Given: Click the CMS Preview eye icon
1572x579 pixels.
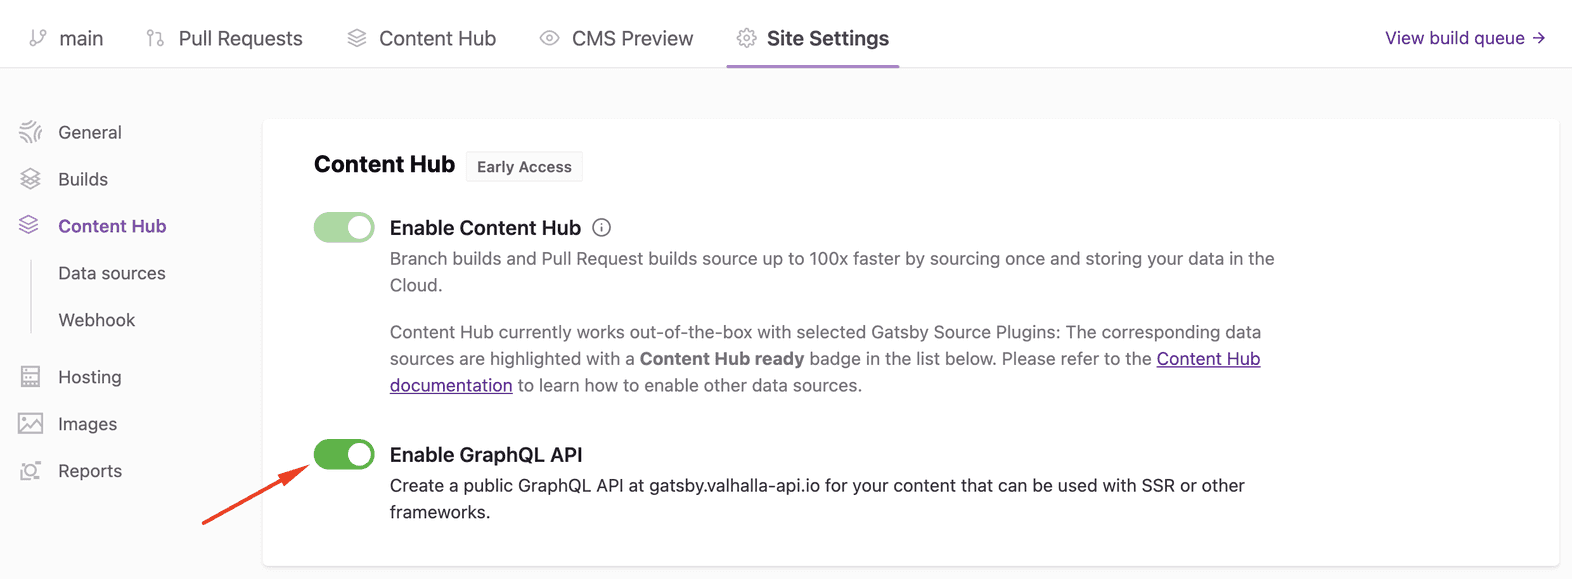Looking at the screenshot, I should [548, 38].
